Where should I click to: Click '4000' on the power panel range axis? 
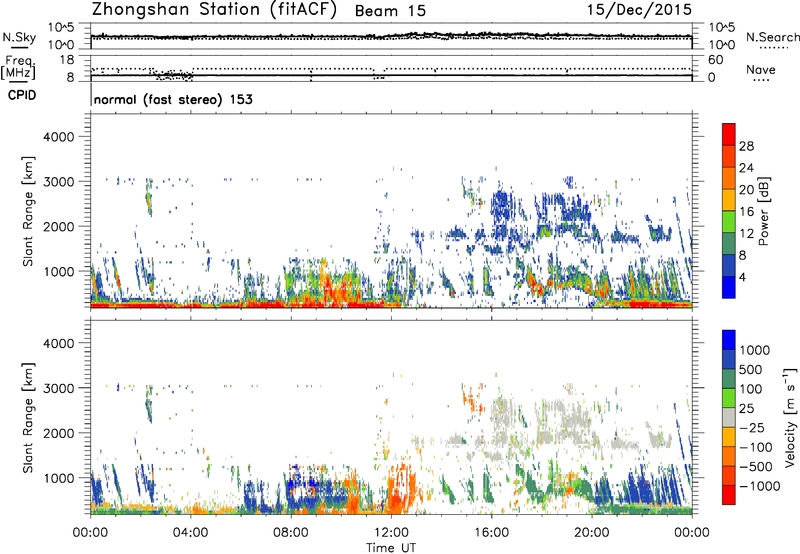pyautogui.click(x=58, y=137)
